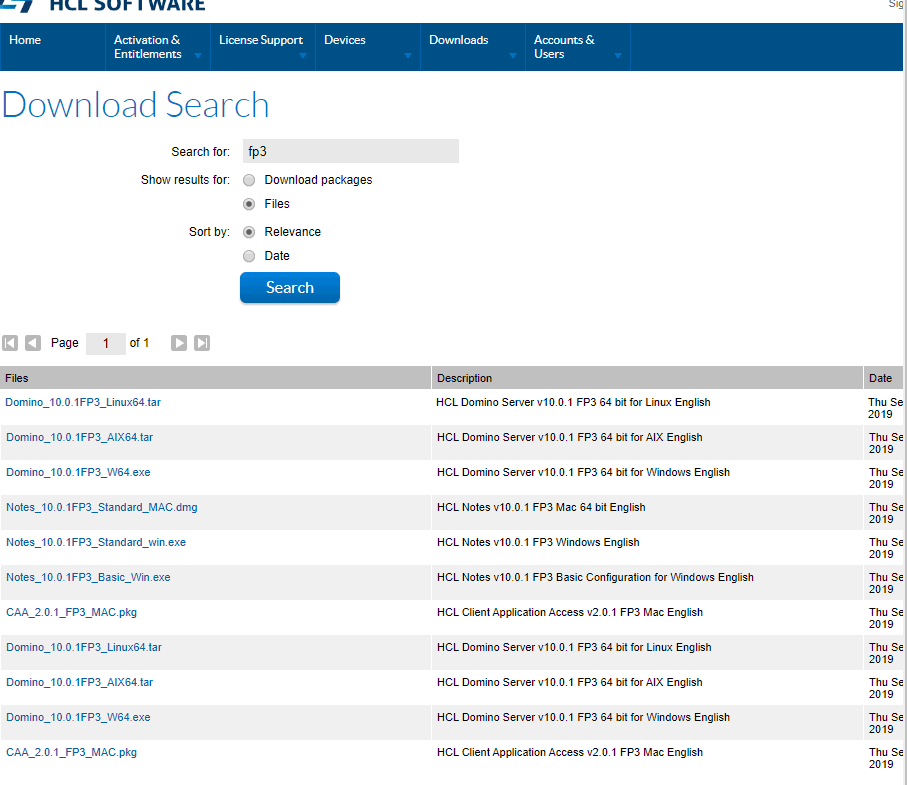Download Notes_10.0.1FP3_Basic_Win.exe
Viewport: 907px width, 785px height.
[x=89, y=577]
